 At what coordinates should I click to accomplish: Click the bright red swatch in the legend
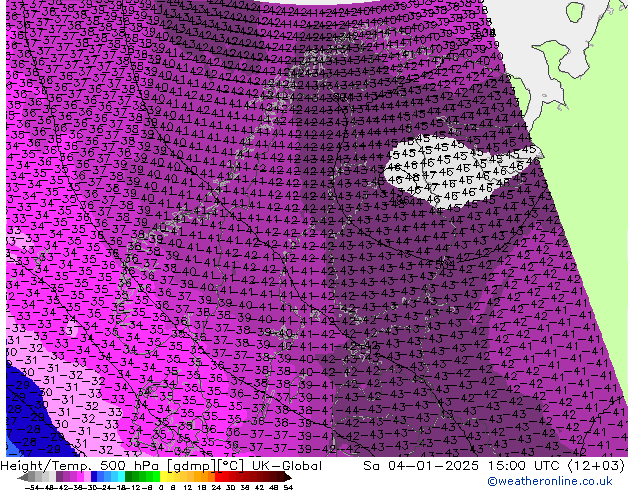click(218, 477)
